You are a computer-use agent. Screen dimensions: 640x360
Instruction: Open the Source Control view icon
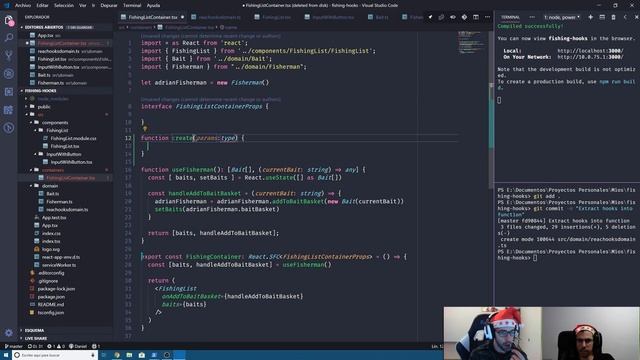coord(9,56)
